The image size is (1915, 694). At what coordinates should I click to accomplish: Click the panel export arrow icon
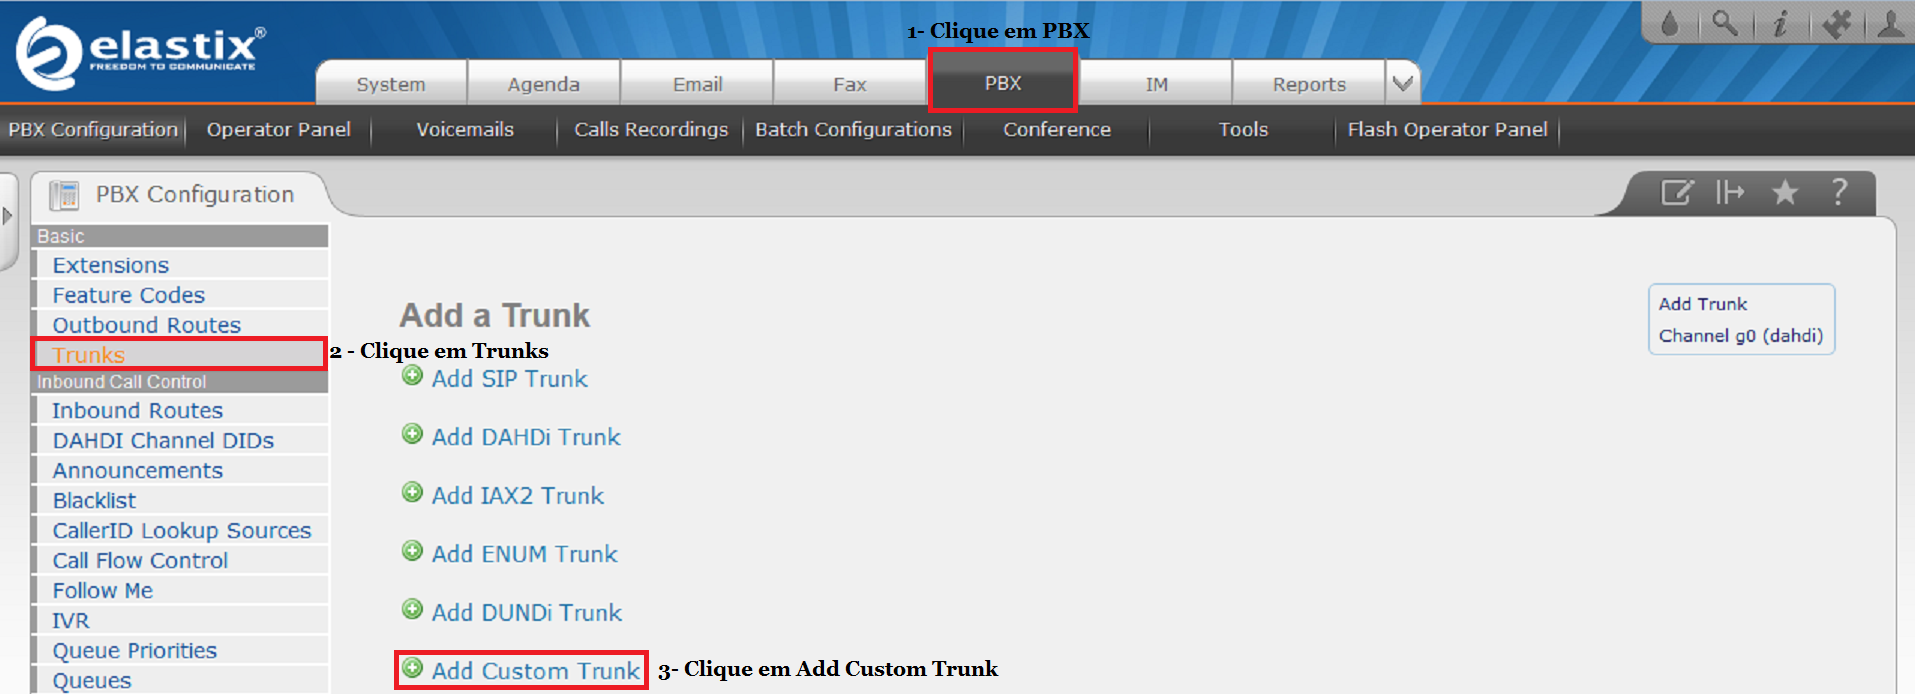point(1730,192)
